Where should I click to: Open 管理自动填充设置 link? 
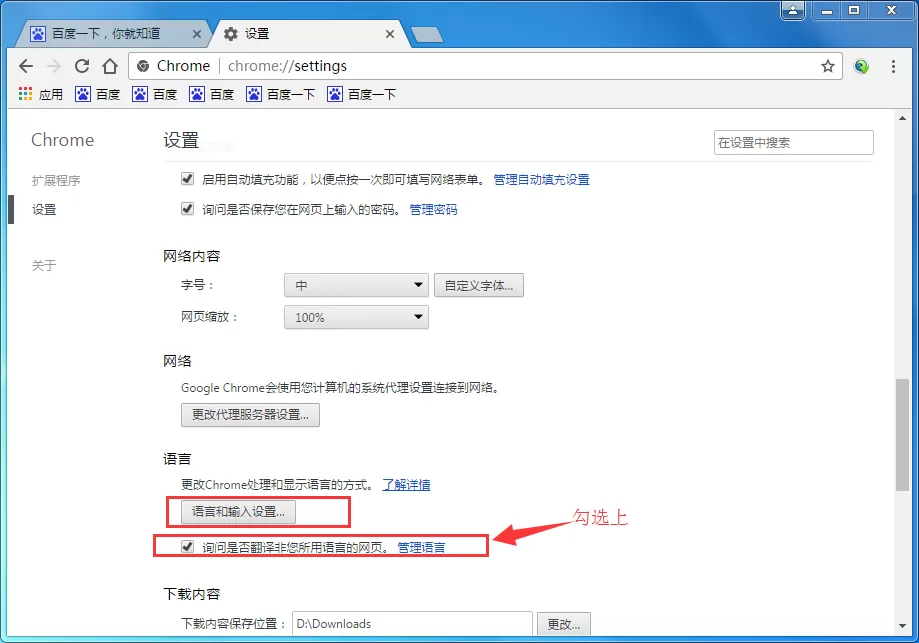tap(542, 179)
